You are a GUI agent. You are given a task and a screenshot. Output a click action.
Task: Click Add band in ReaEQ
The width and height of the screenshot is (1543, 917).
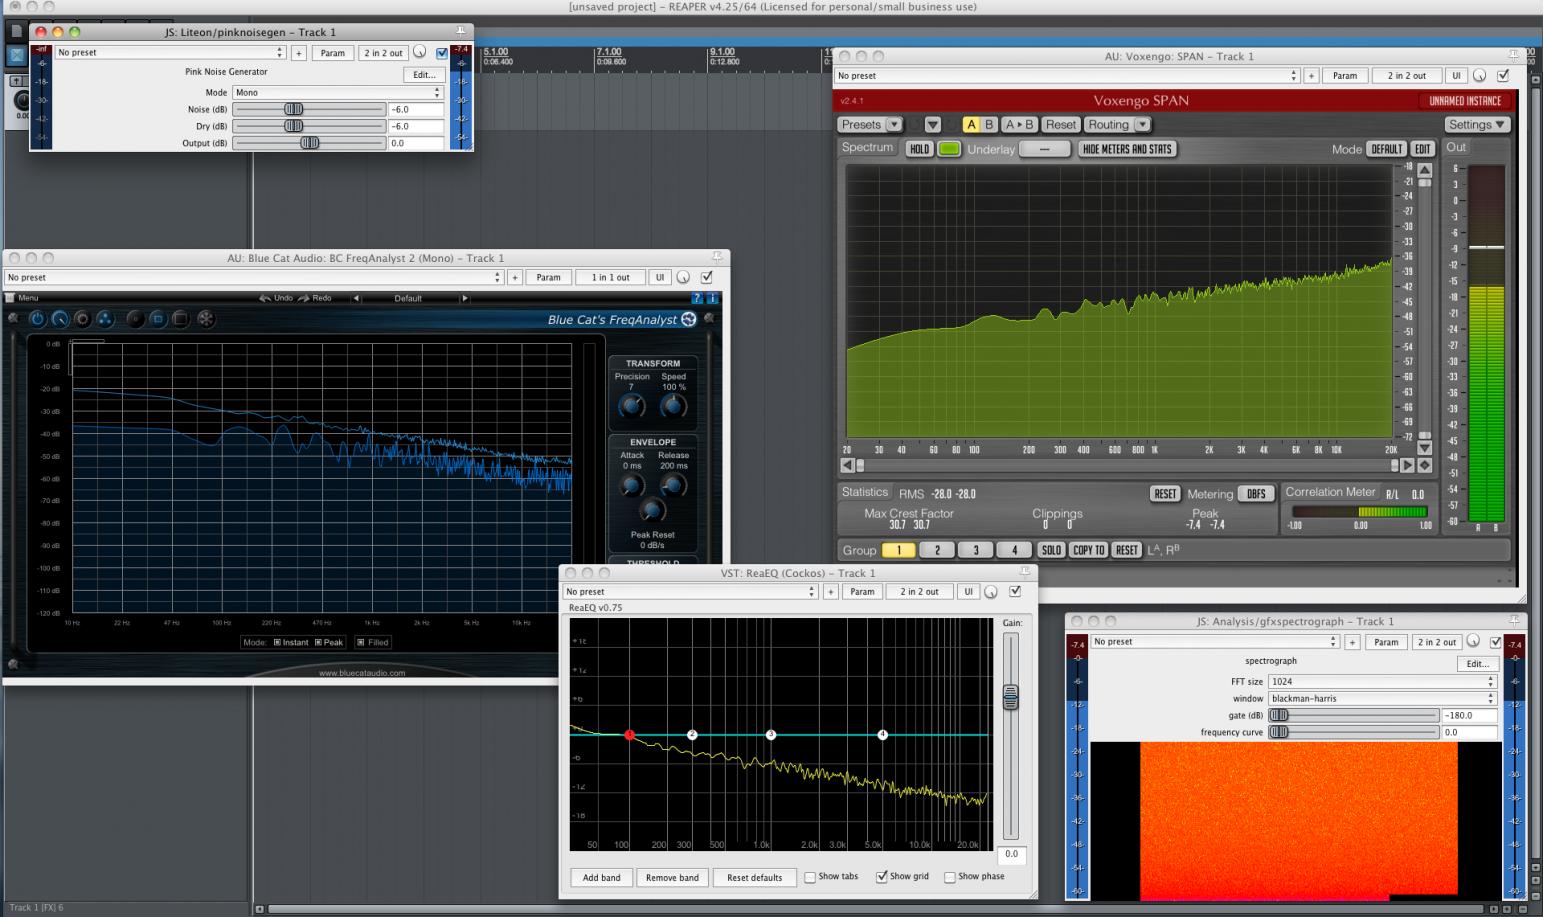pyautogui.click(x=601, y=878)
